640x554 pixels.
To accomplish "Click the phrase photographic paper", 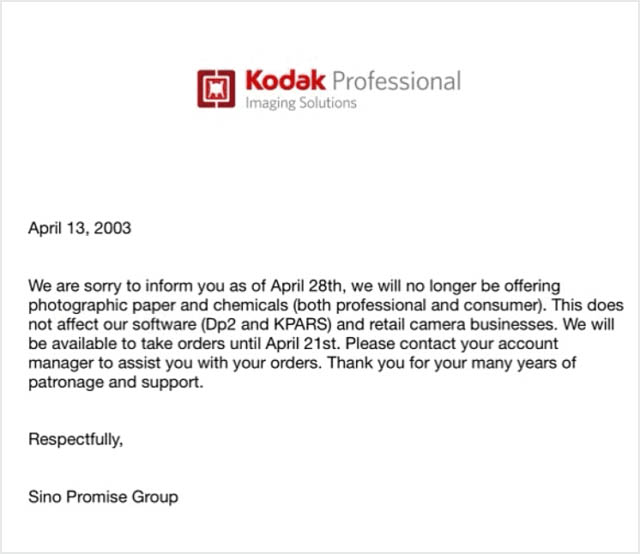I will click(x=102, y=306).
